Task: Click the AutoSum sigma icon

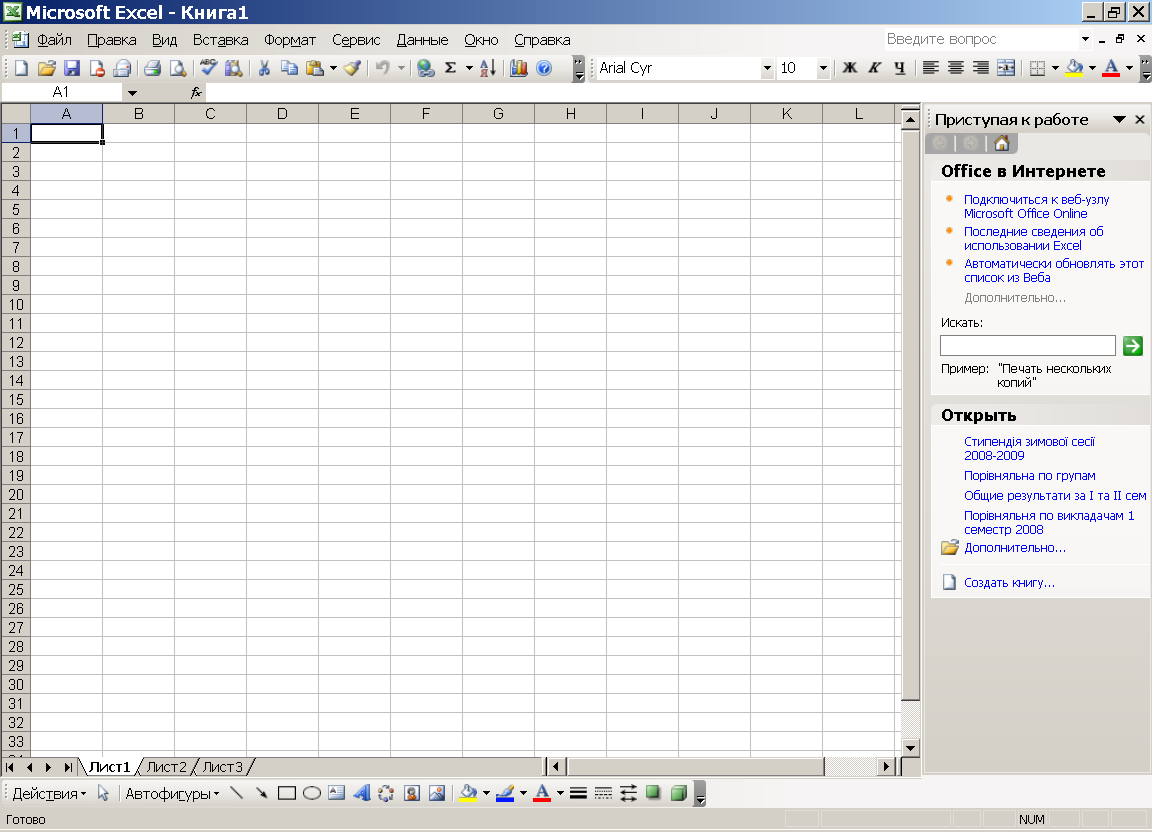Action: pos(450,68)
